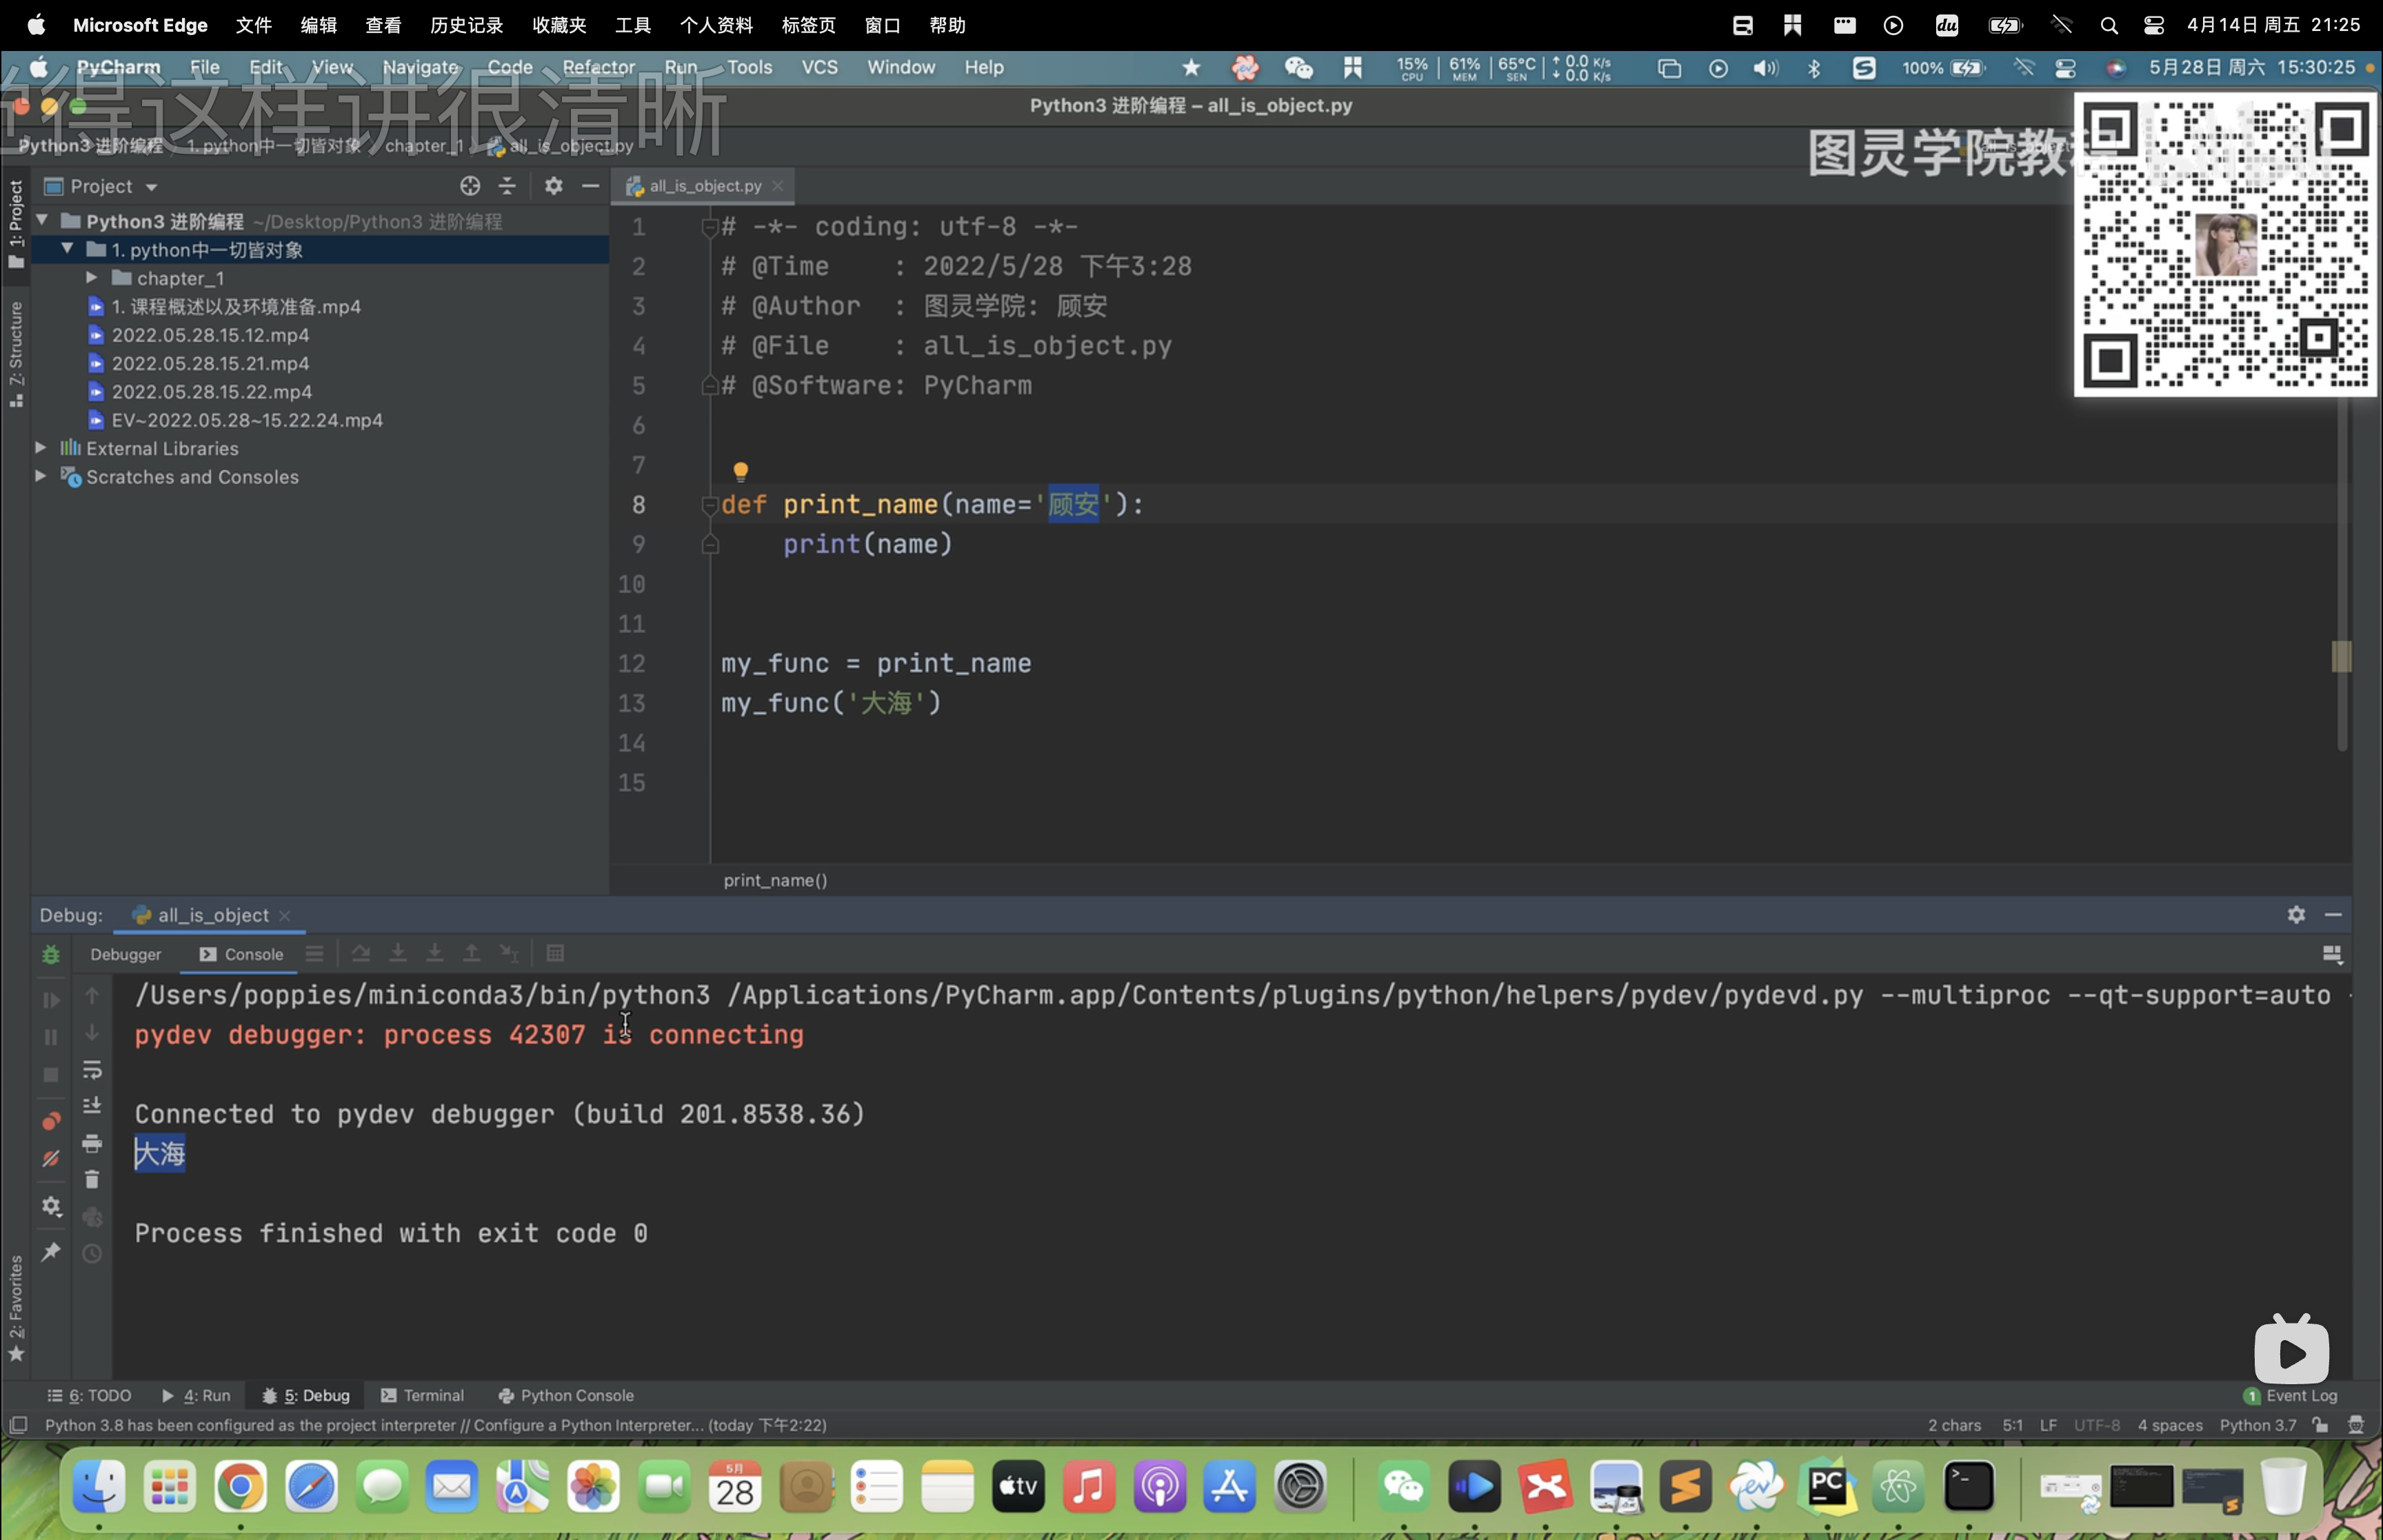Open View Breakpoints from Debug toolbar

coord(51,1121)
